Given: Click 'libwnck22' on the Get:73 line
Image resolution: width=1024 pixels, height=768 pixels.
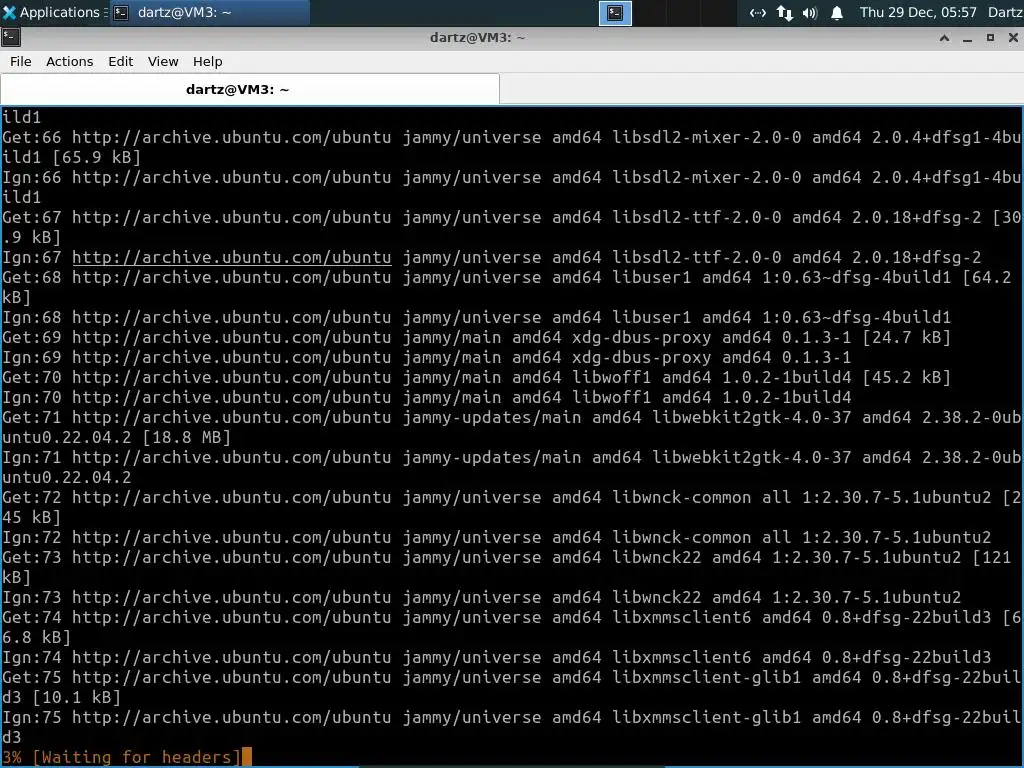Looking at the screenshot, I should tap(656, 558).
